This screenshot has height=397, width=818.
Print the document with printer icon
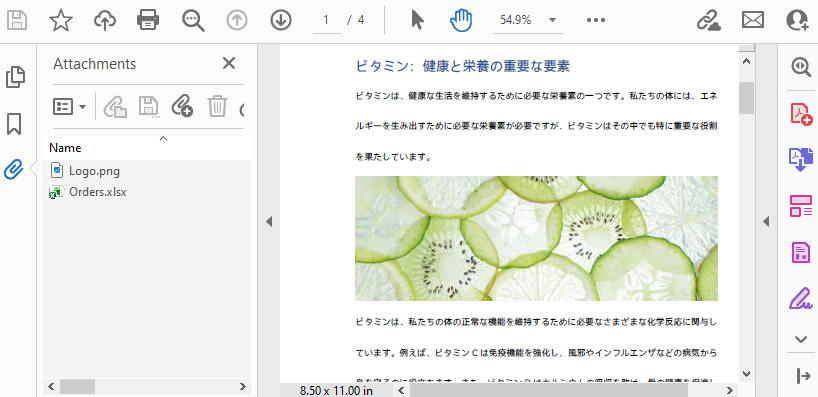point(148,20)
